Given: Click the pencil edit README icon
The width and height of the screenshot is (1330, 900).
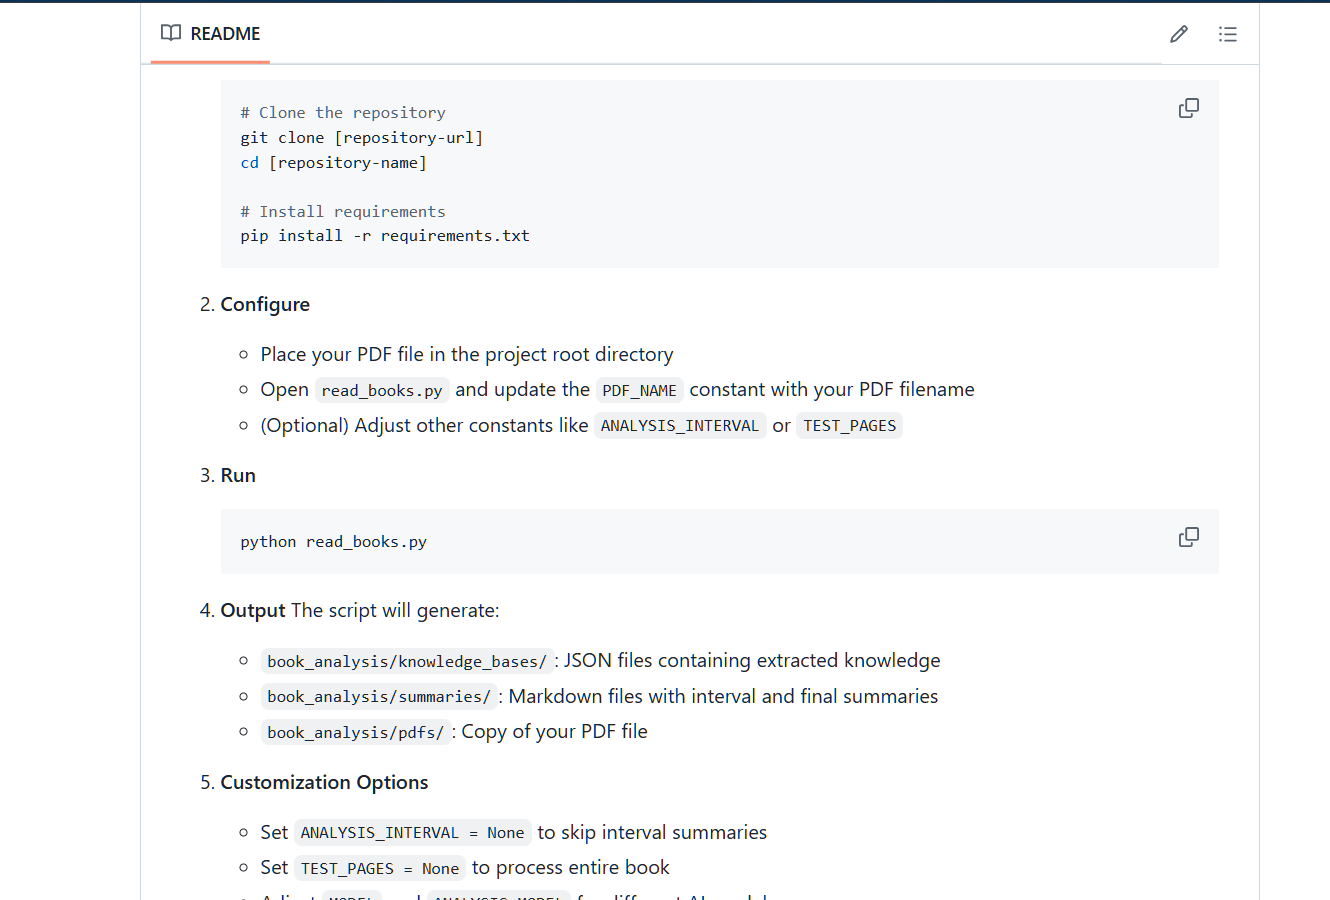Looking at the screenshot, I should click(x=1179, y=34).
